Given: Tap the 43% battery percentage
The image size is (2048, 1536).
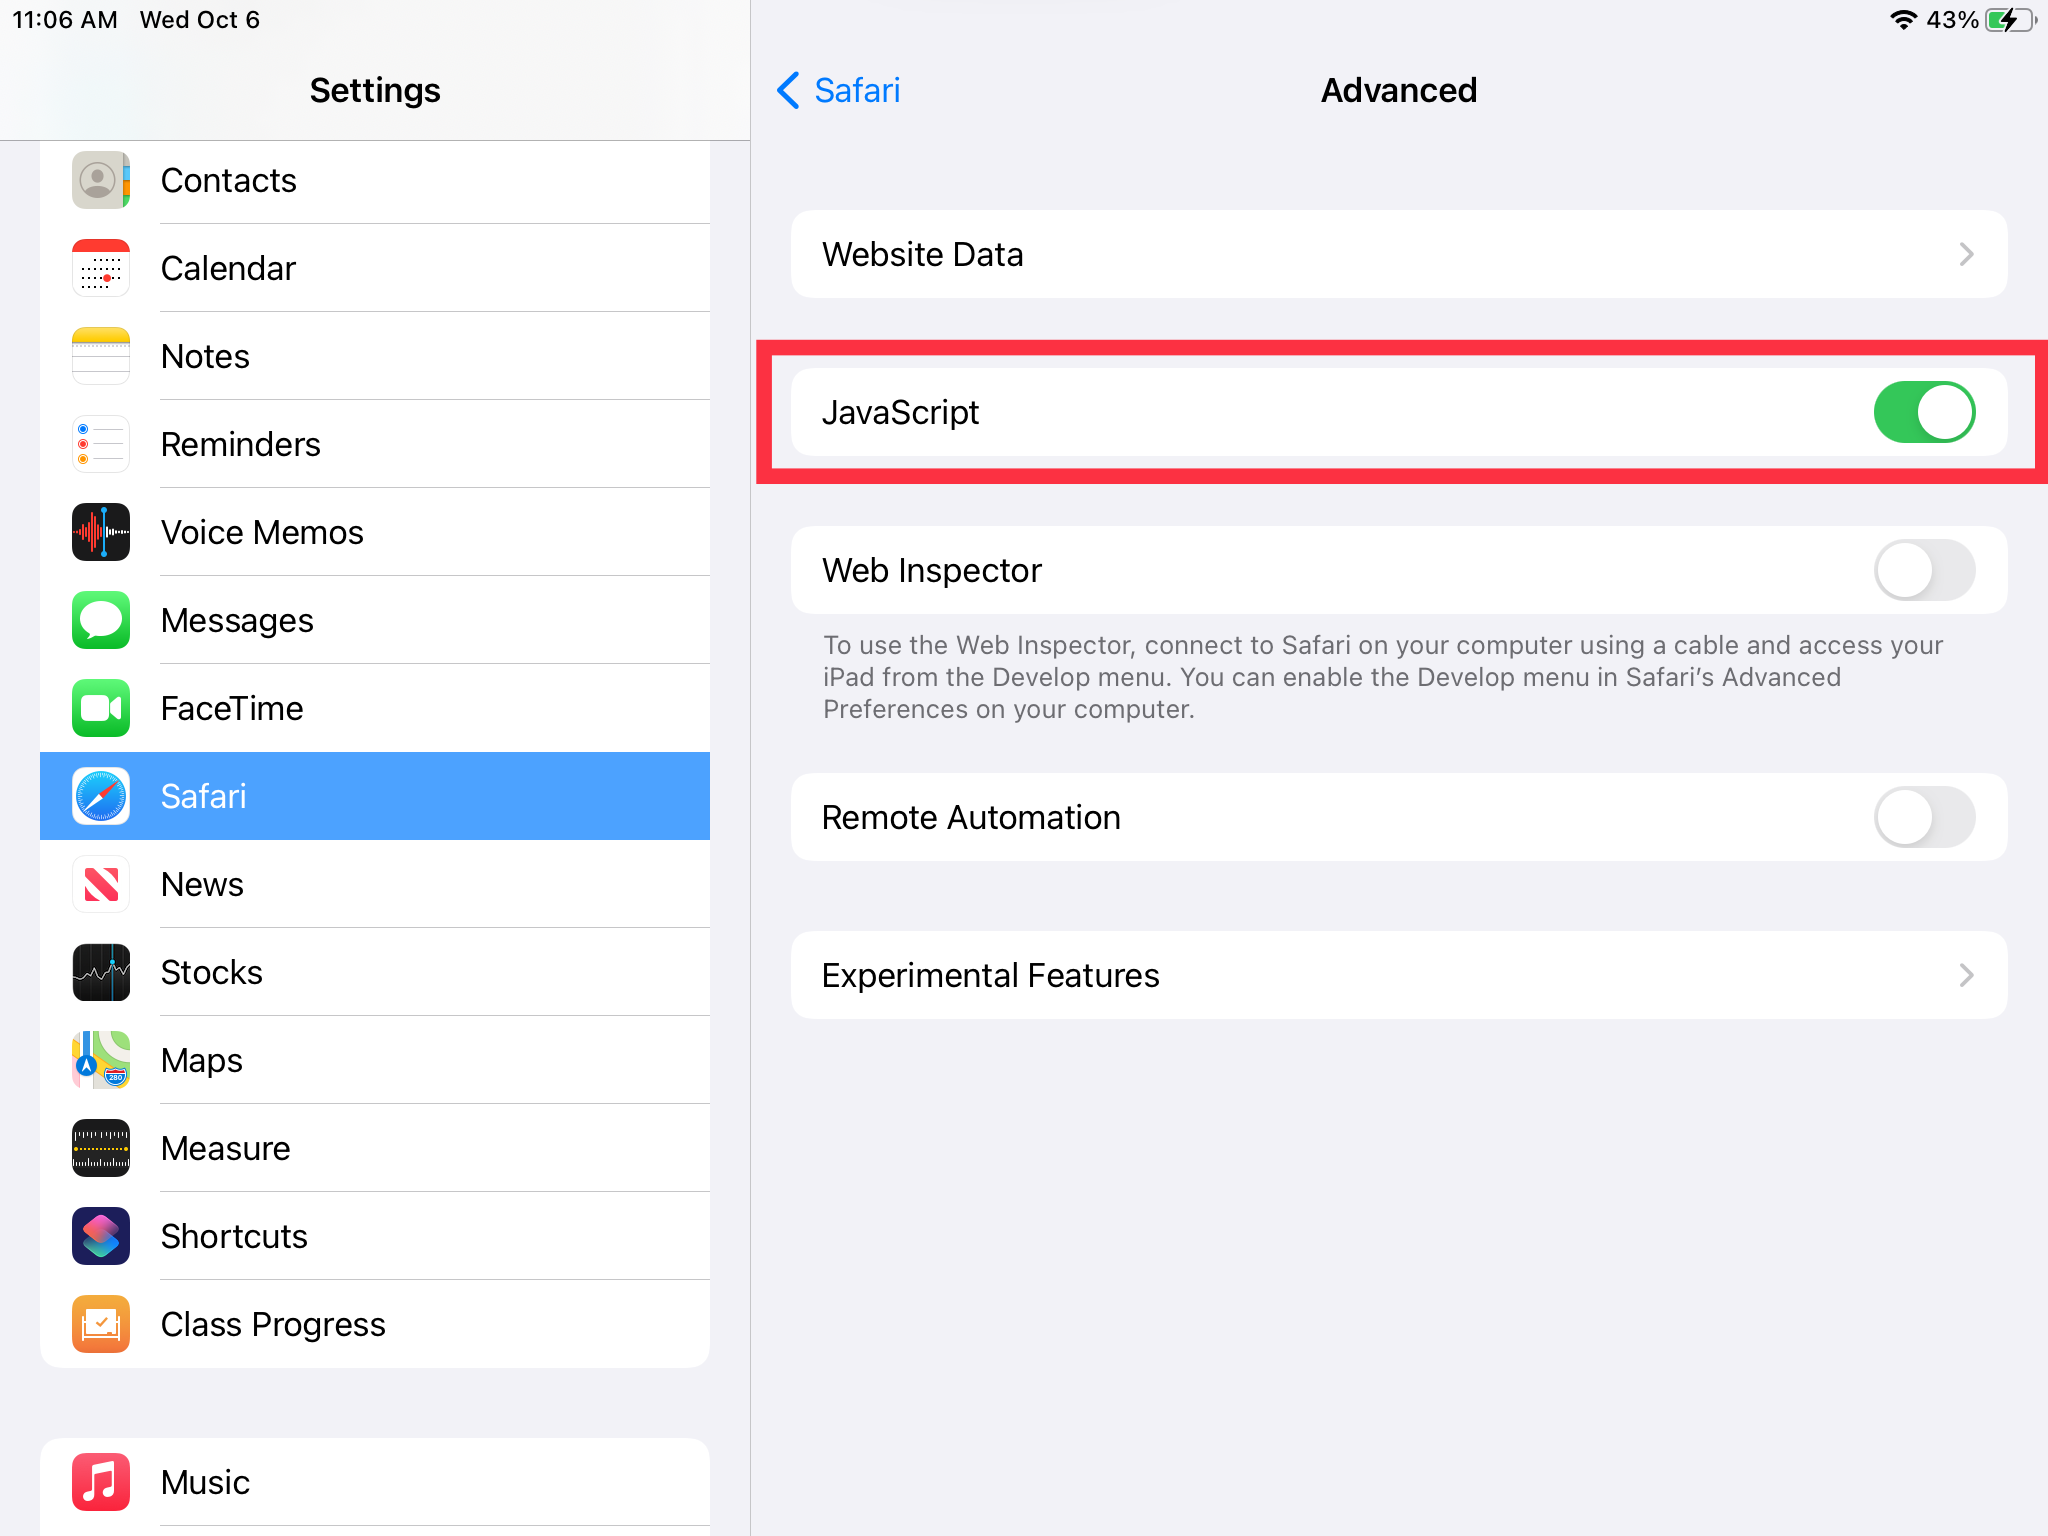Looking at the screenshot, I should [1952, 20].
